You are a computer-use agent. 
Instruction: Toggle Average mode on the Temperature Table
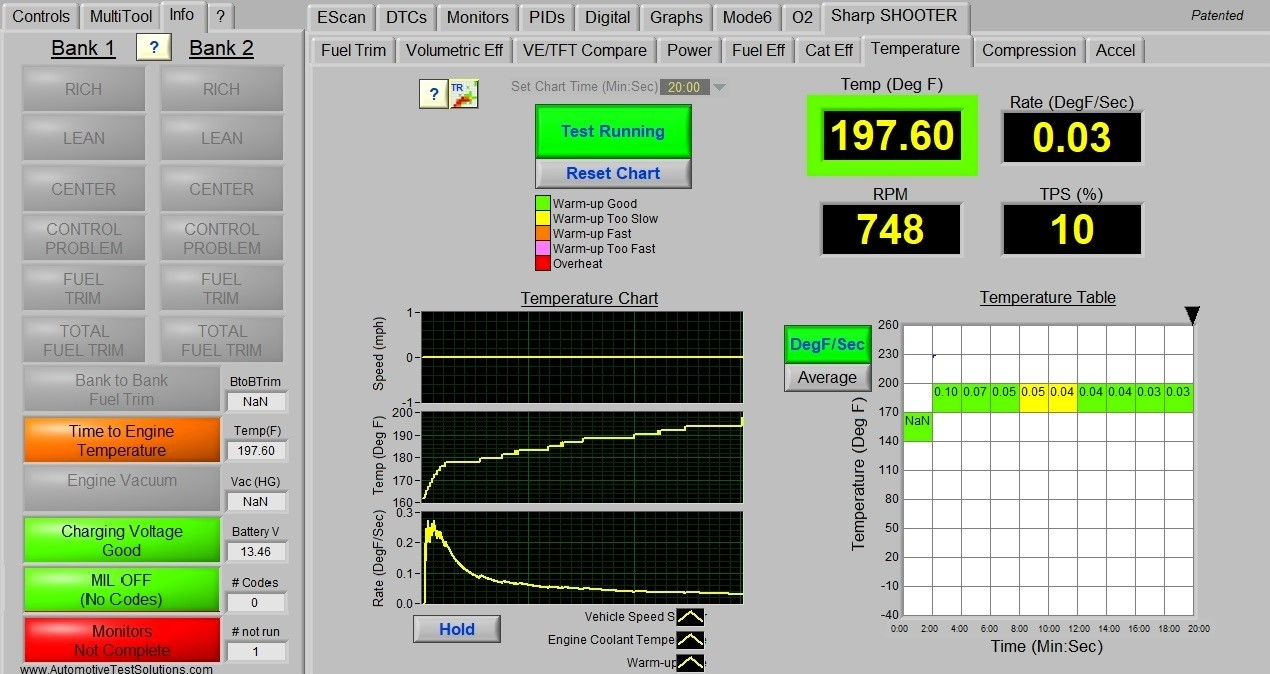tap(827, 377)
